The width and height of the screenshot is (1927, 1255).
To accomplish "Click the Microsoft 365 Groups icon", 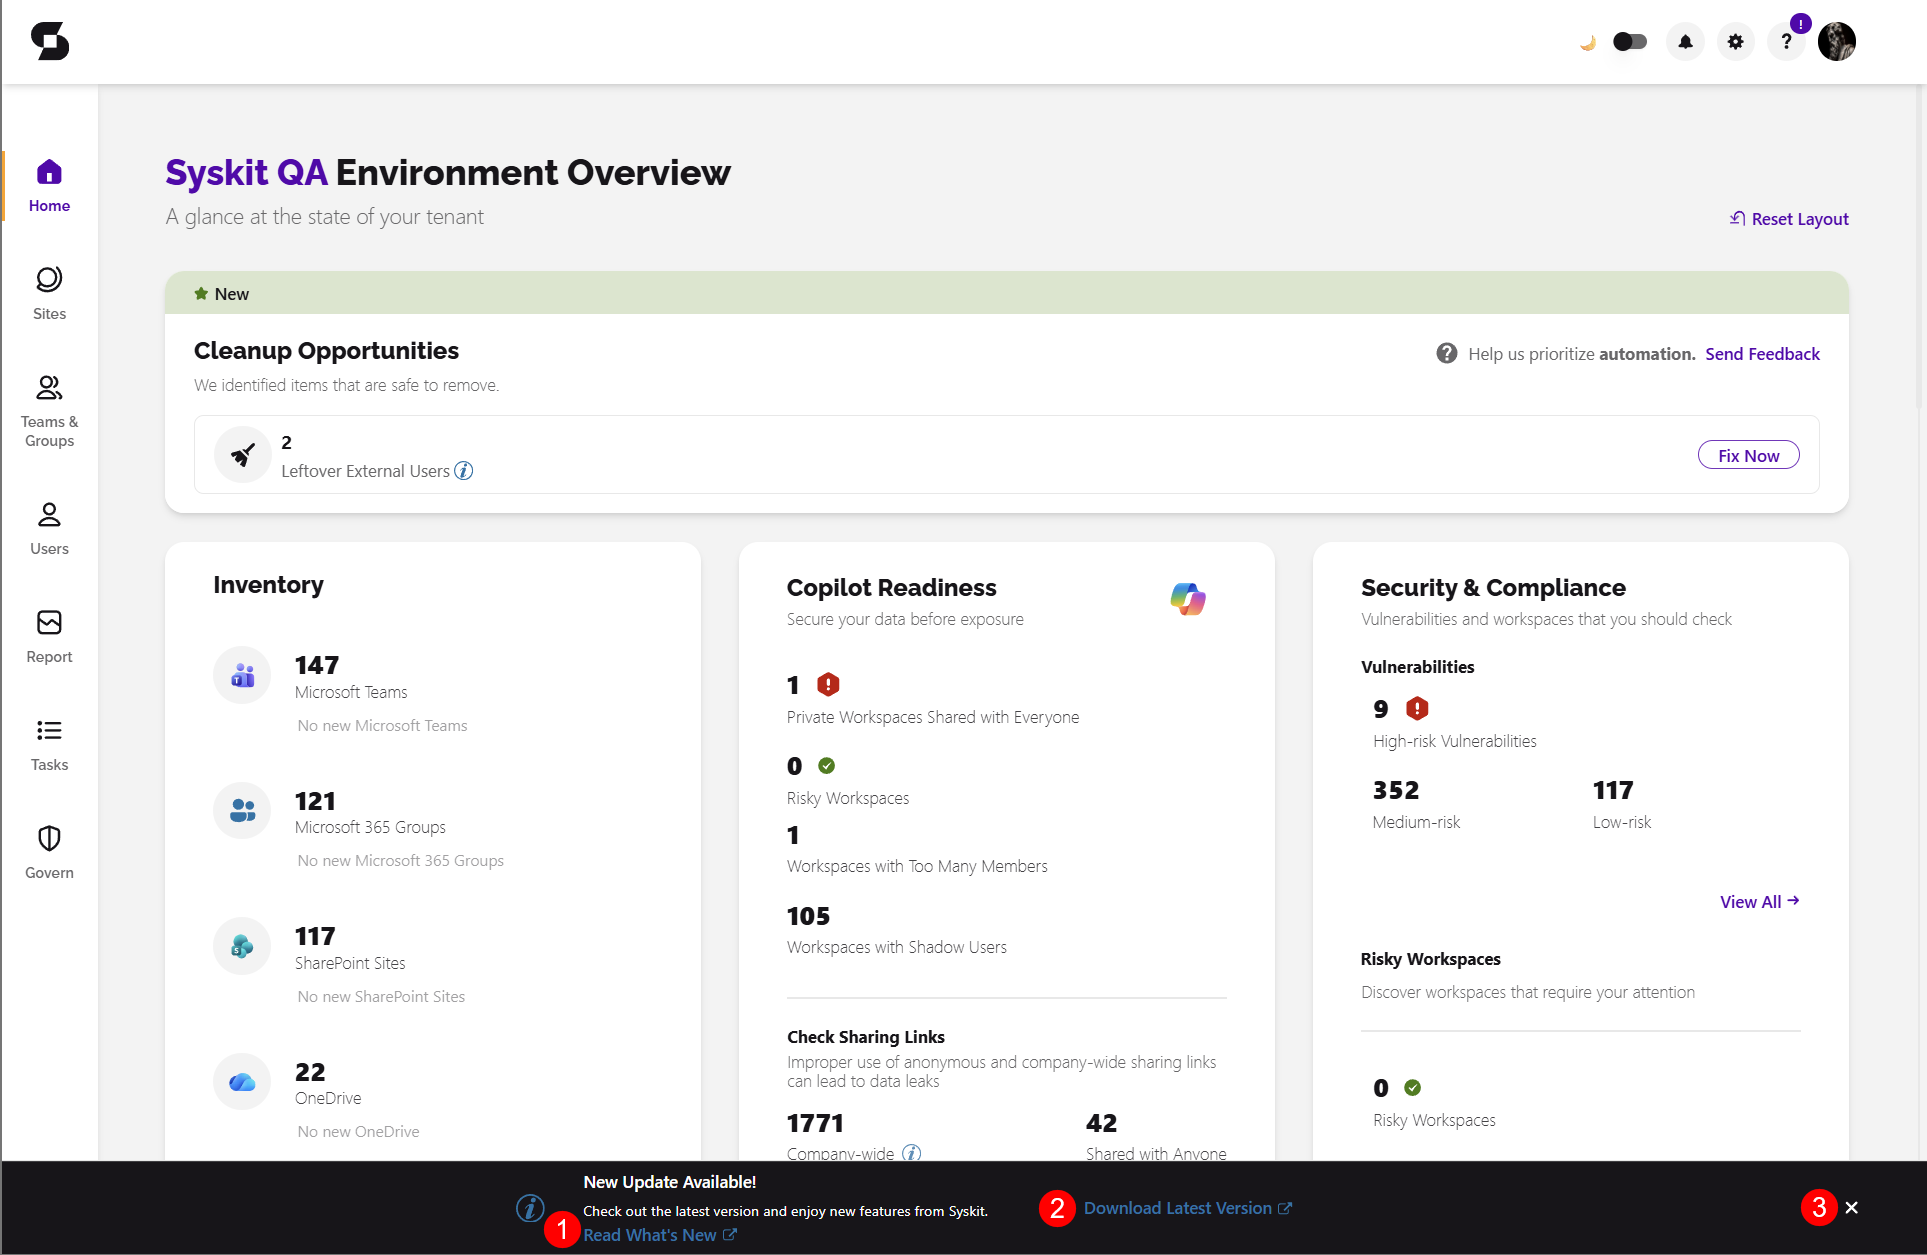I will tap(242, 810).
